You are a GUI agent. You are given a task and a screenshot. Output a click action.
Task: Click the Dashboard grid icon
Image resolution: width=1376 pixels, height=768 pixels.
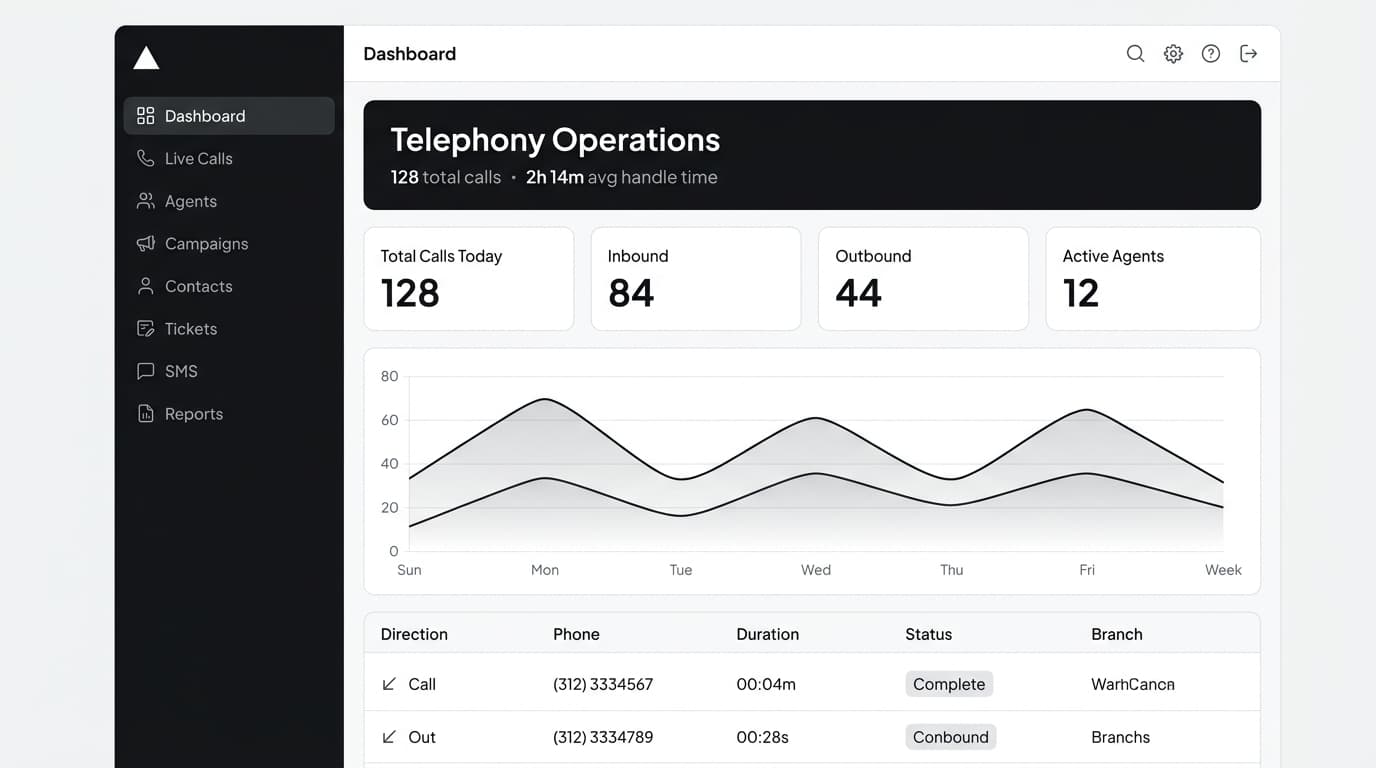pyautogui.click(x=146, y=116)
